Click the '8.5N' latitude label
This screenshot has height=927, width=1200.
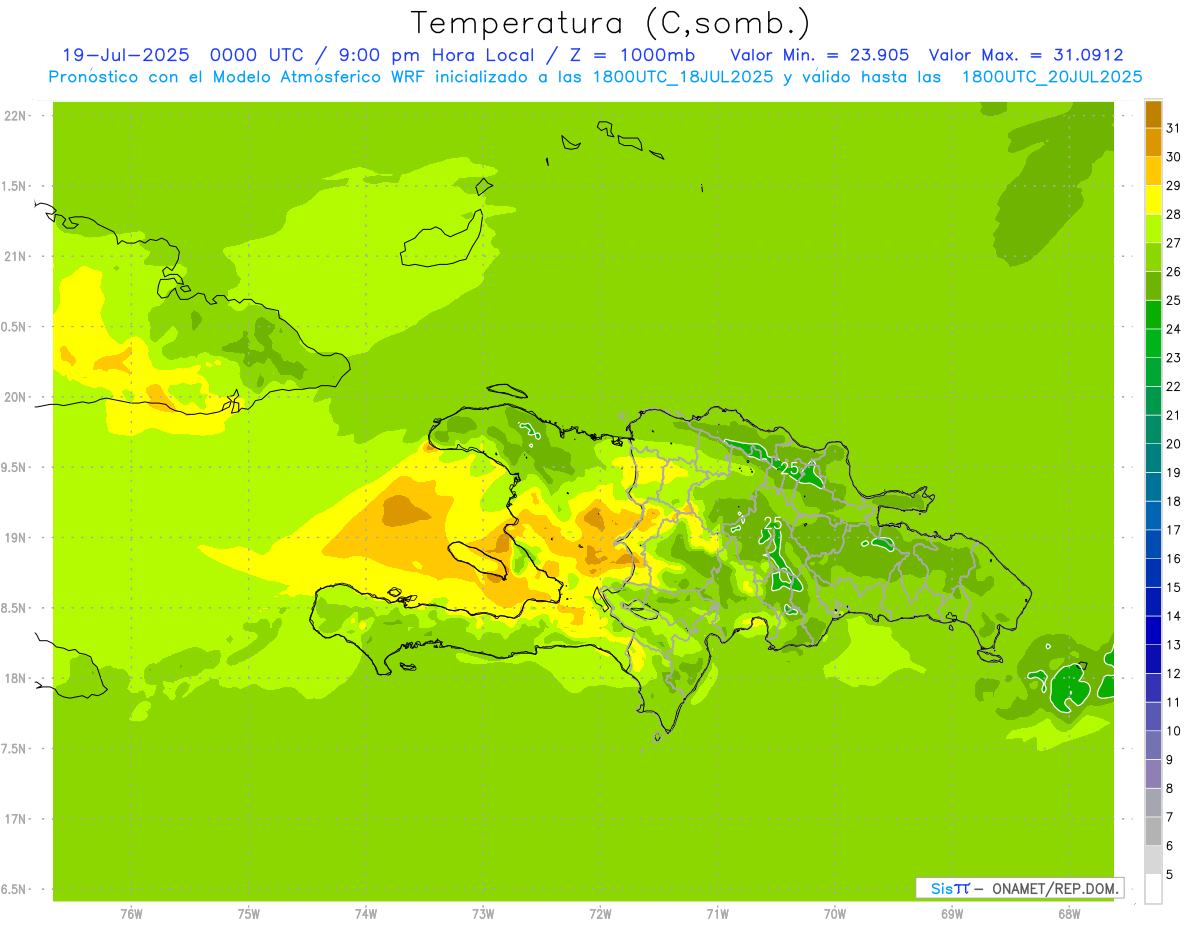14,608
